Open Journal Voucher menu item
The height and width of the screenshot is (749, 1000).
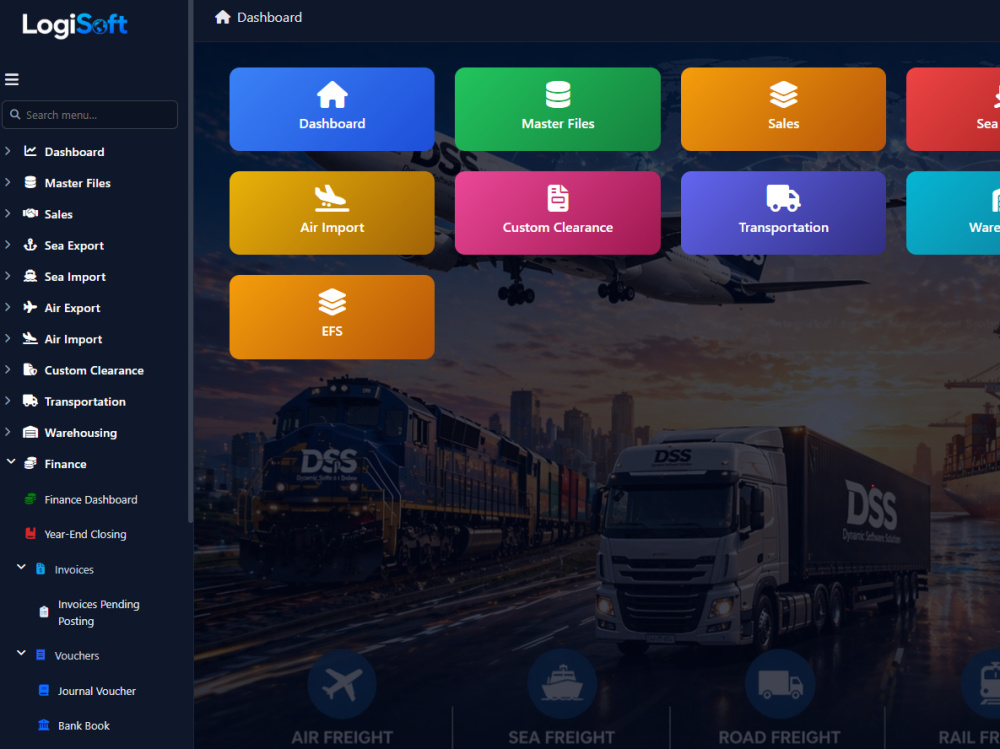coord(97,691)
